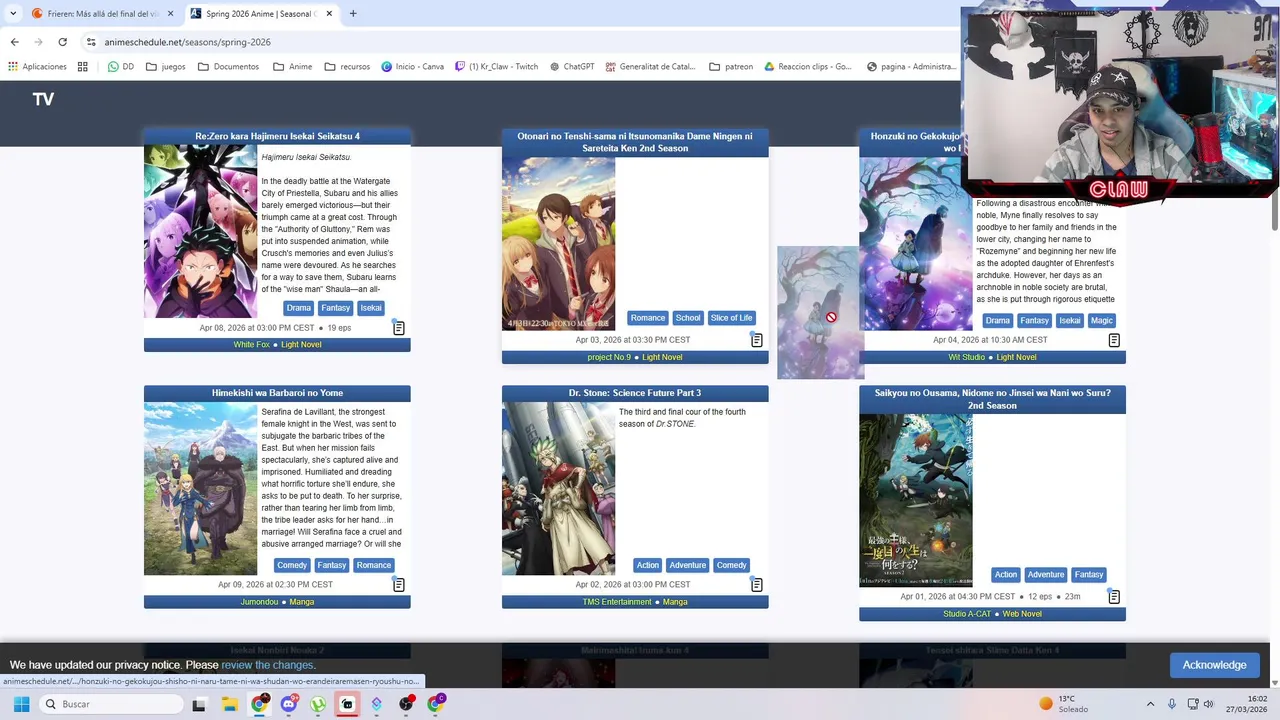Image resolution: width=1280 pixels, height=720 pixels.
Task: Open Saikyou no Ousama card's list icon
Action: [x=1114, y=596]
